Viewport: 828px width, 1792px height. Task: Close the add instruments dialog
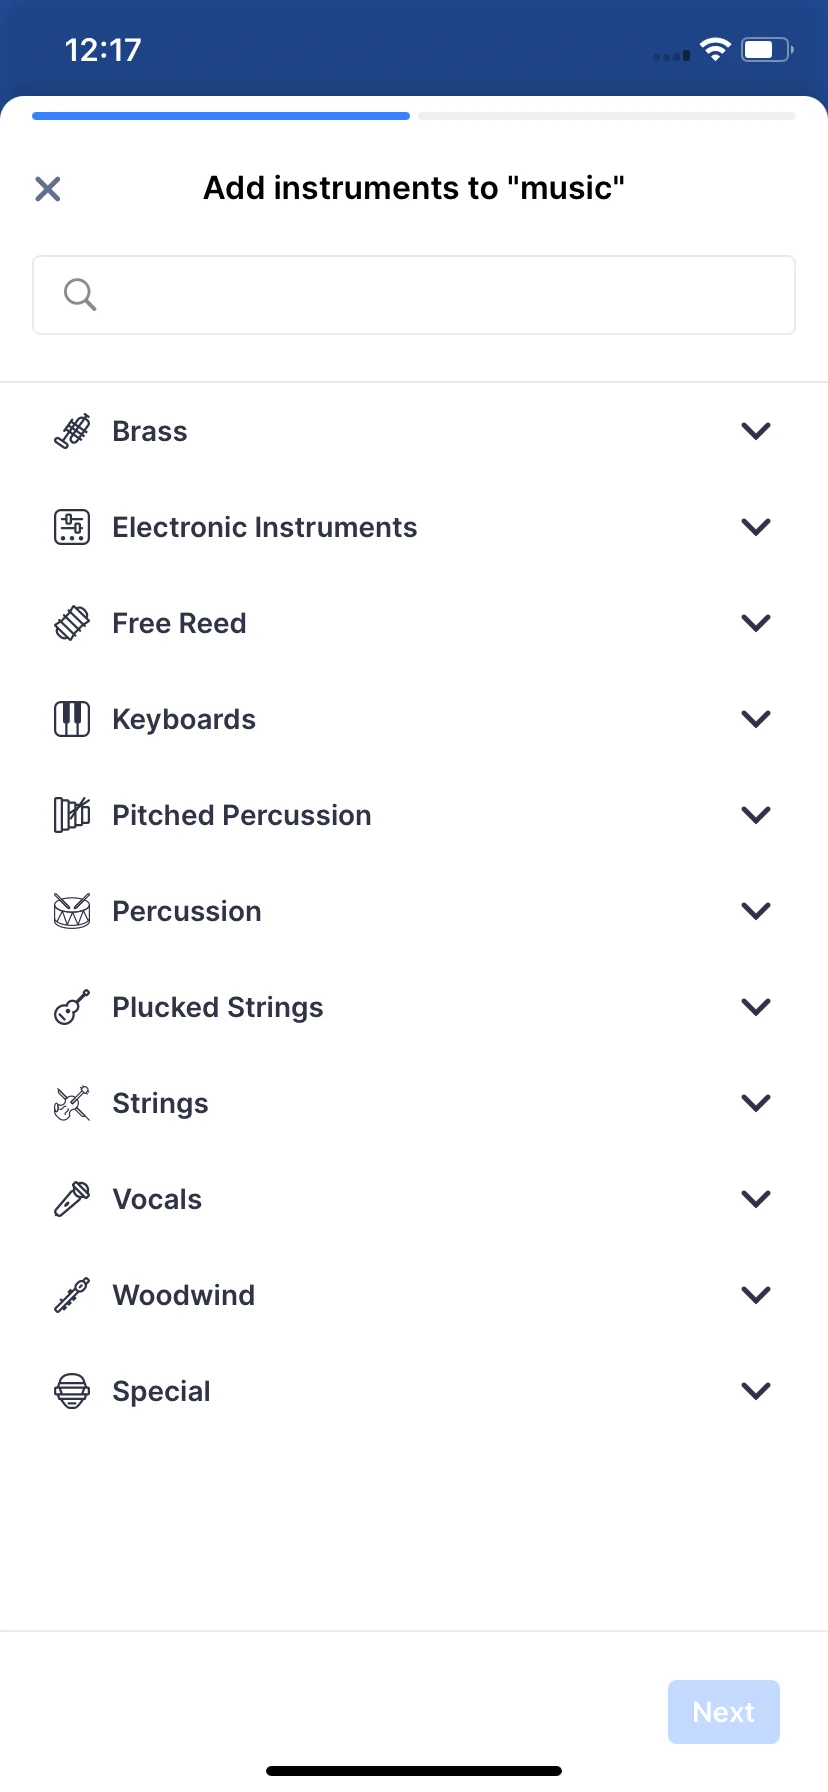(x=48, y=189)
